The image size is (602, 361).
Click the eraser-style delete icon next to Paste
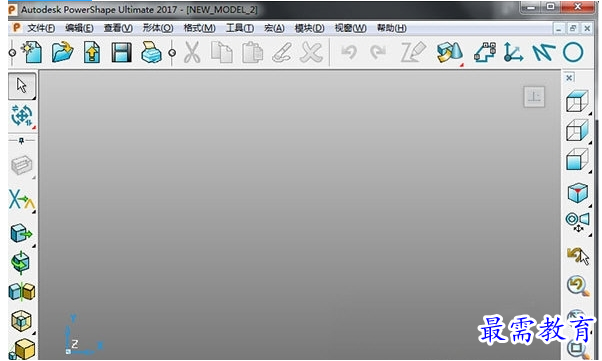coord(281,52)
